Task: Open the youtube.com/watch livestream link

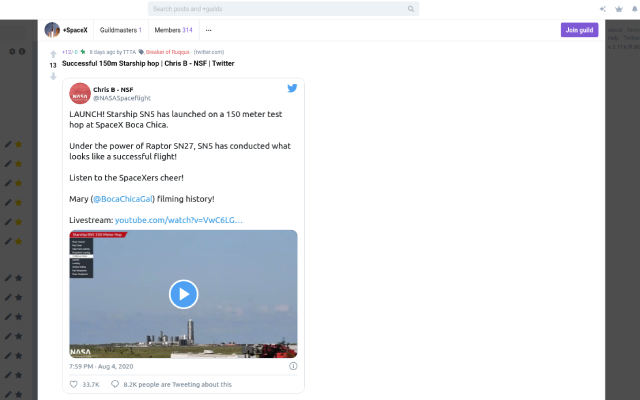Action: click(179, 220)
